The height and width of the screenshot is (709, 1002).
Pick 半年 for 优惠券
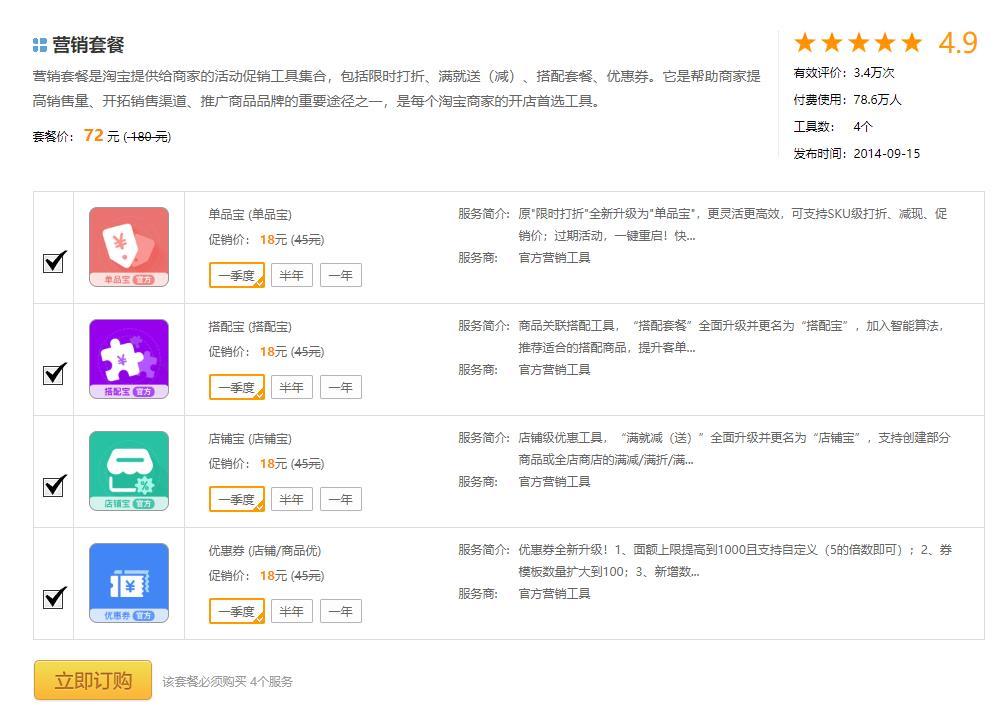pyautogui.click(x=291, y=611)
